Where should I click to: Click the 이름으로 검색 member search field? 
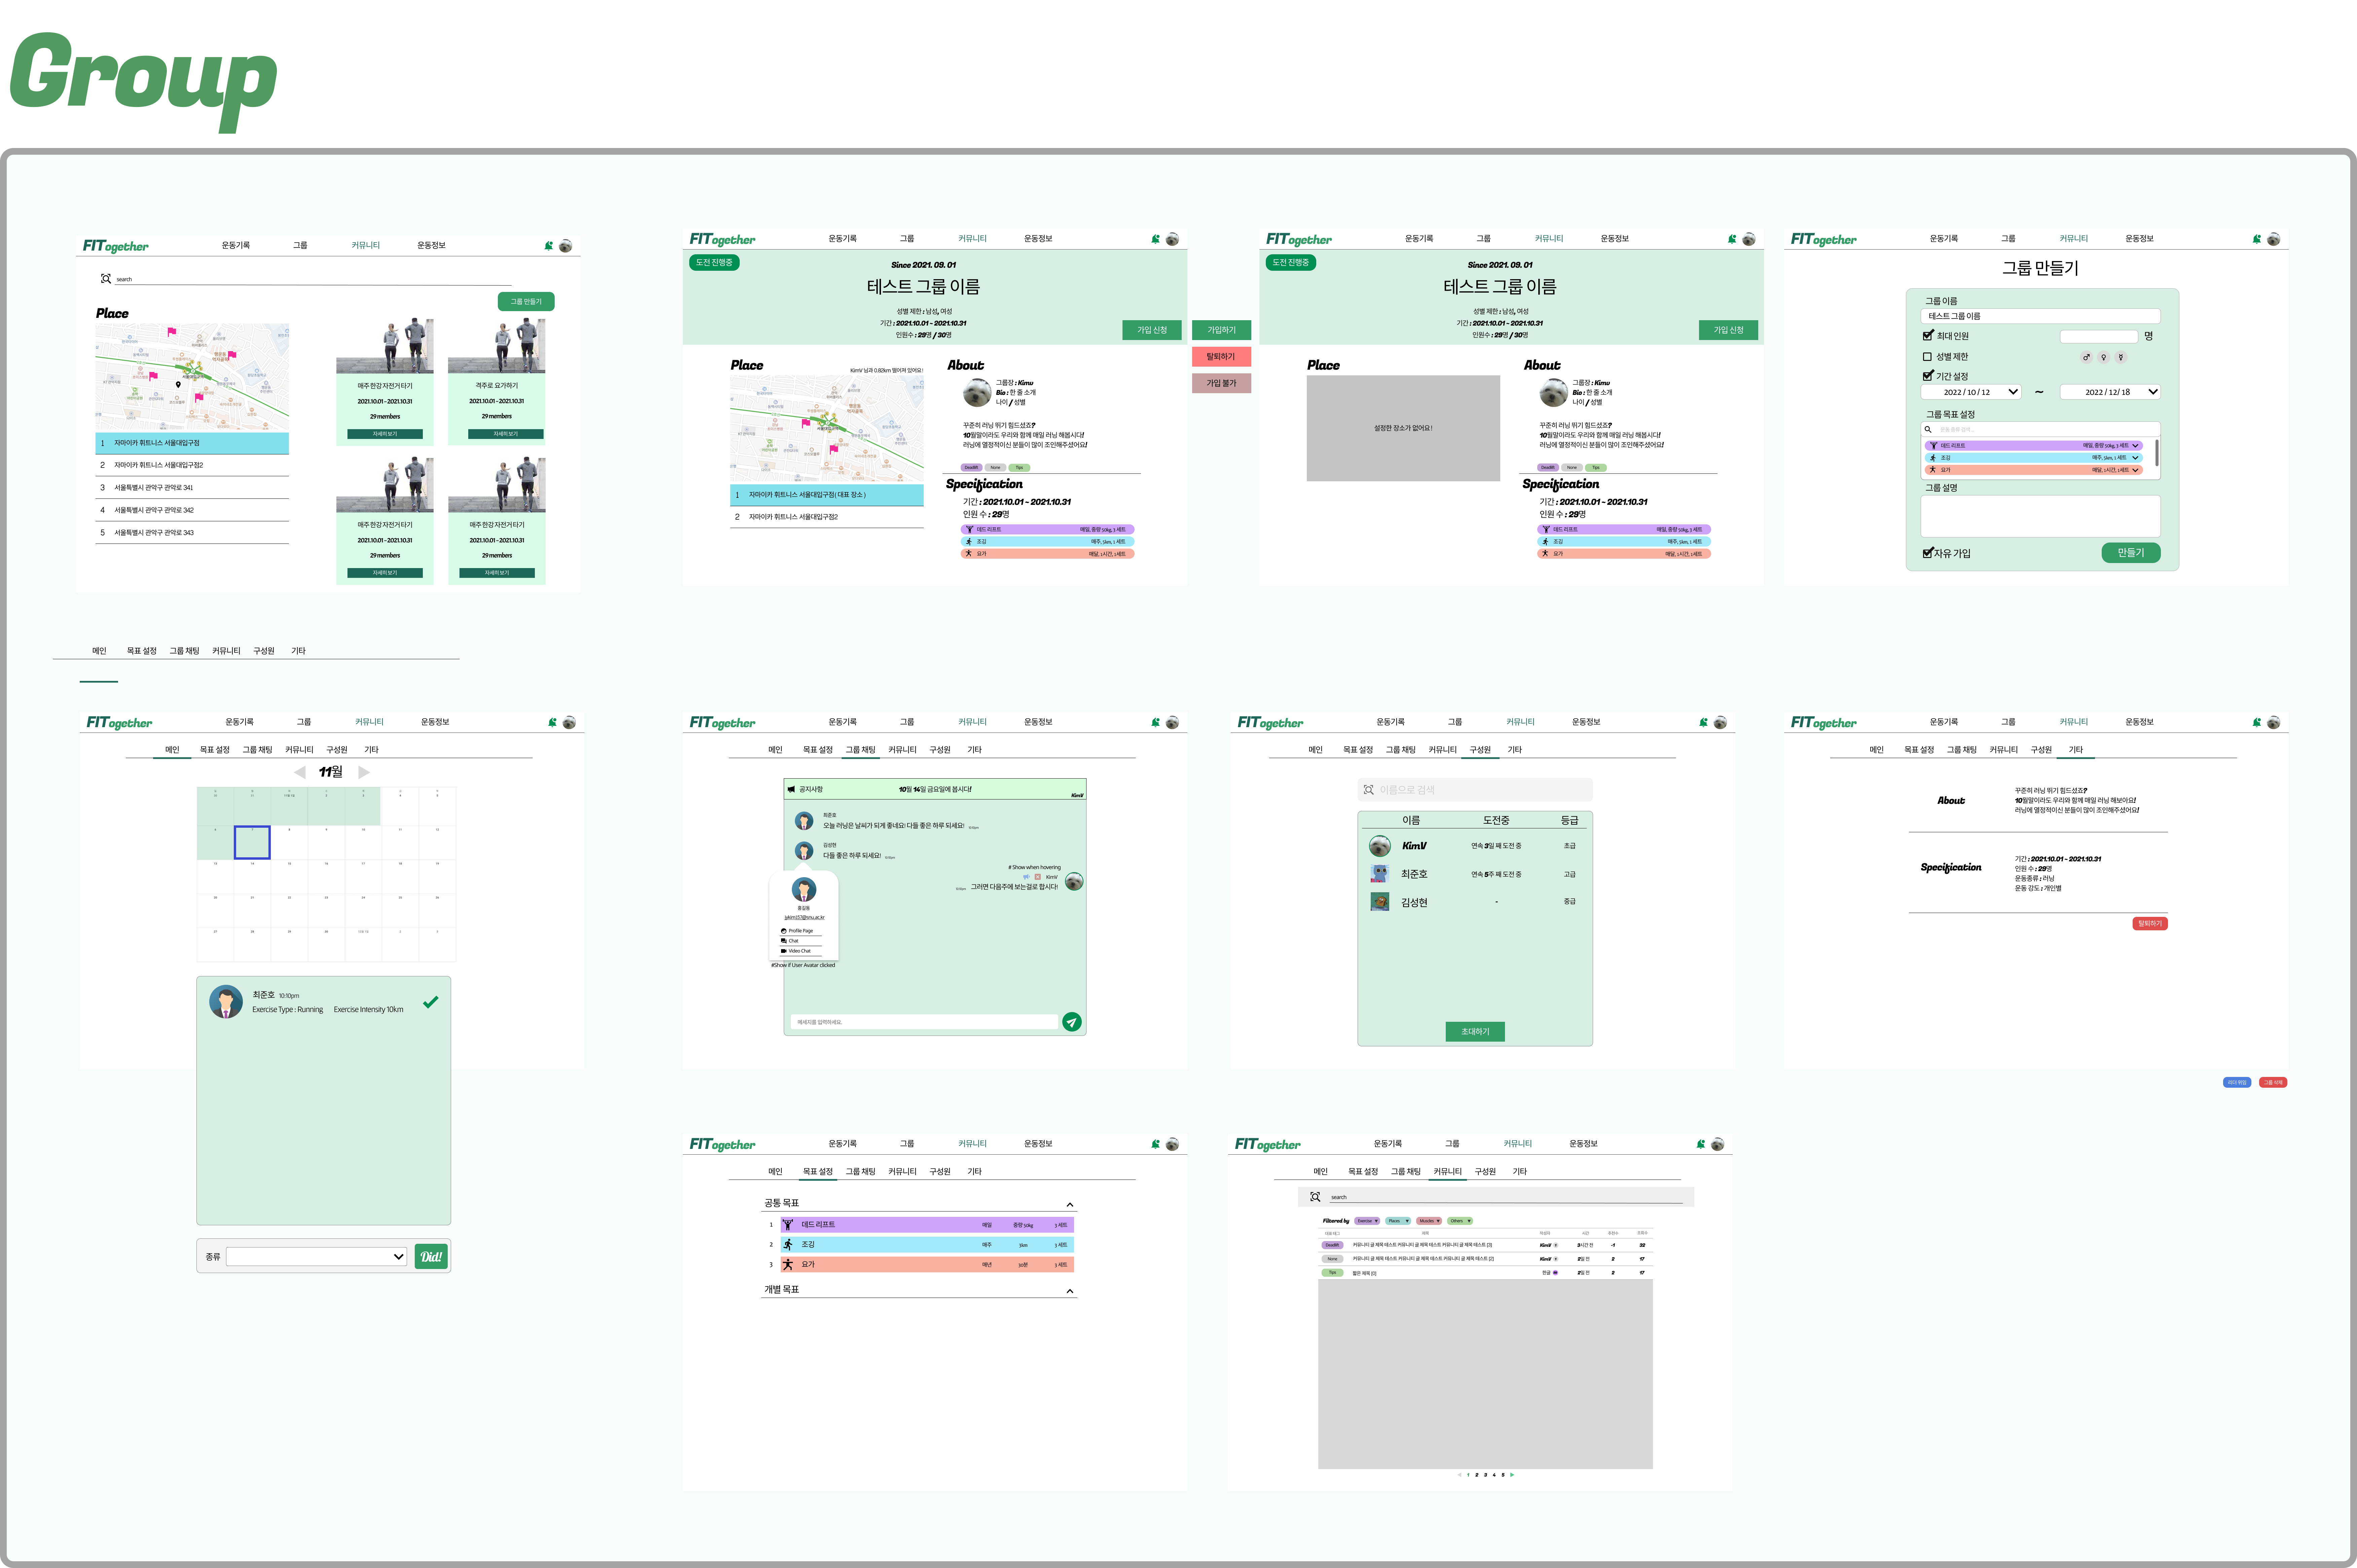(1475, 790)
